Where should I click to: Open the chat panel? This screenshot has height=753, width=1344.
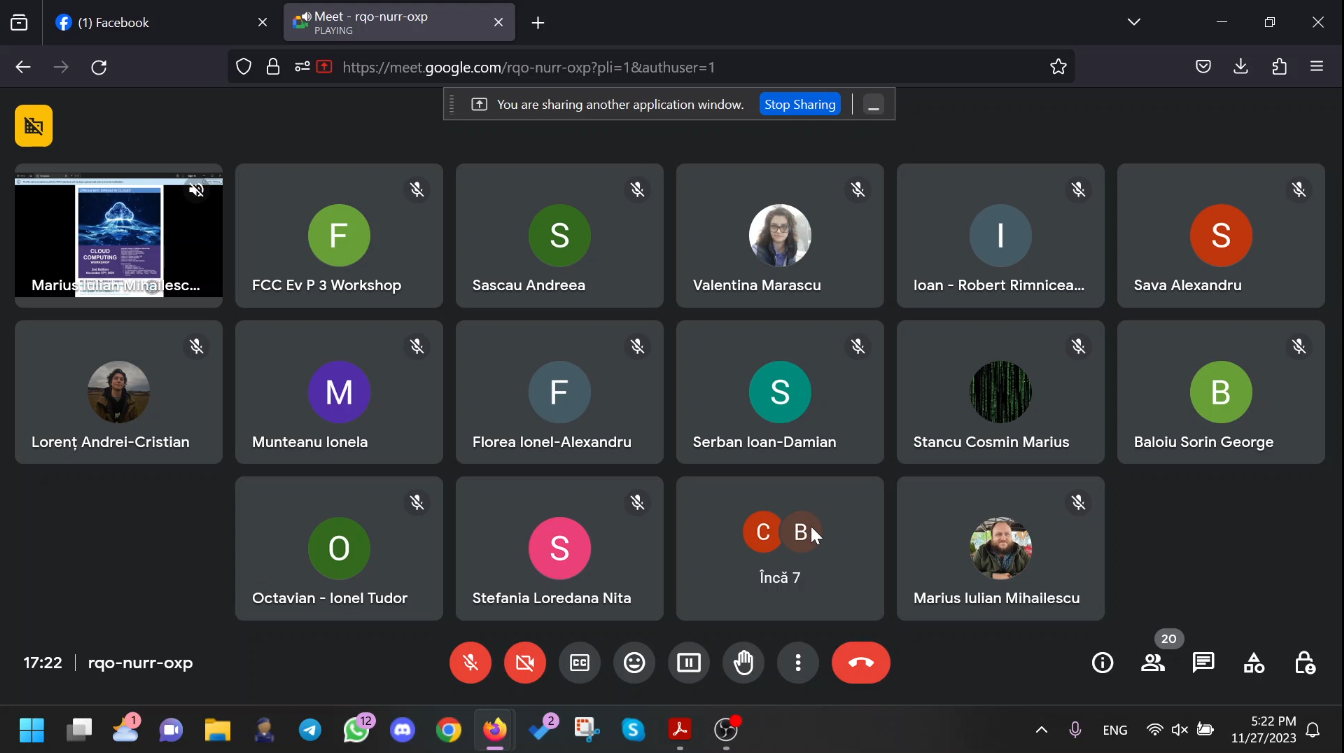(1203, 663)
